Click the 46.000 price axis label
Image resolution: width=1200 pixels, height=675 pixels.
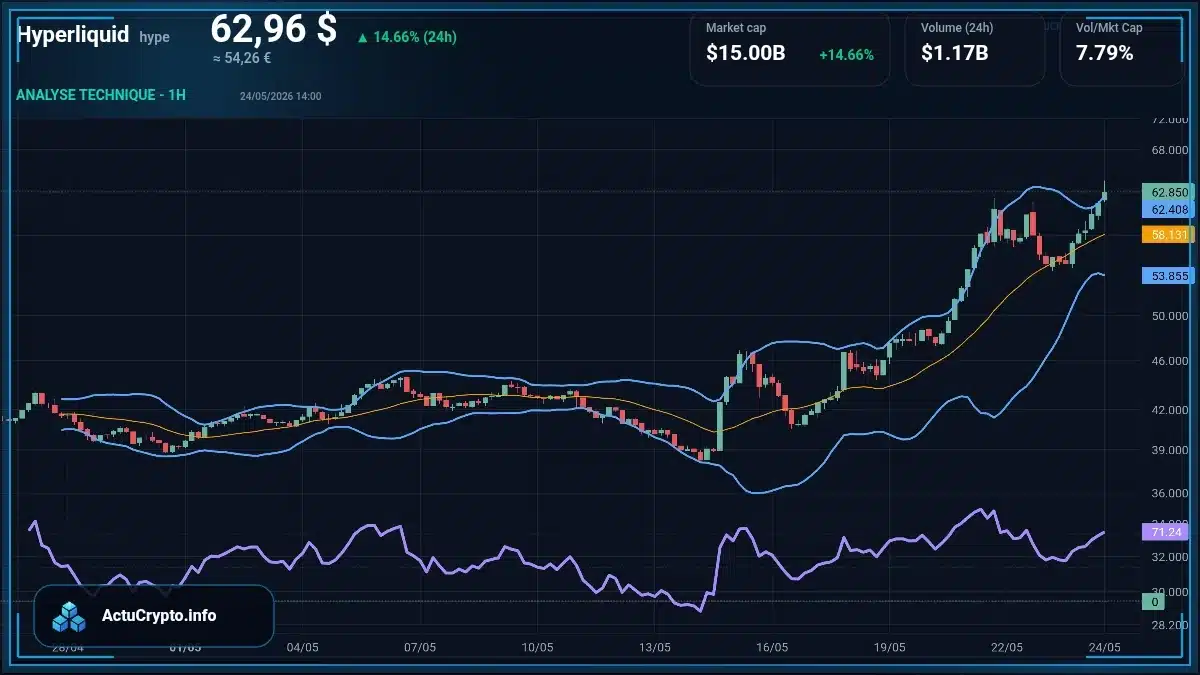click(1169, 360)
